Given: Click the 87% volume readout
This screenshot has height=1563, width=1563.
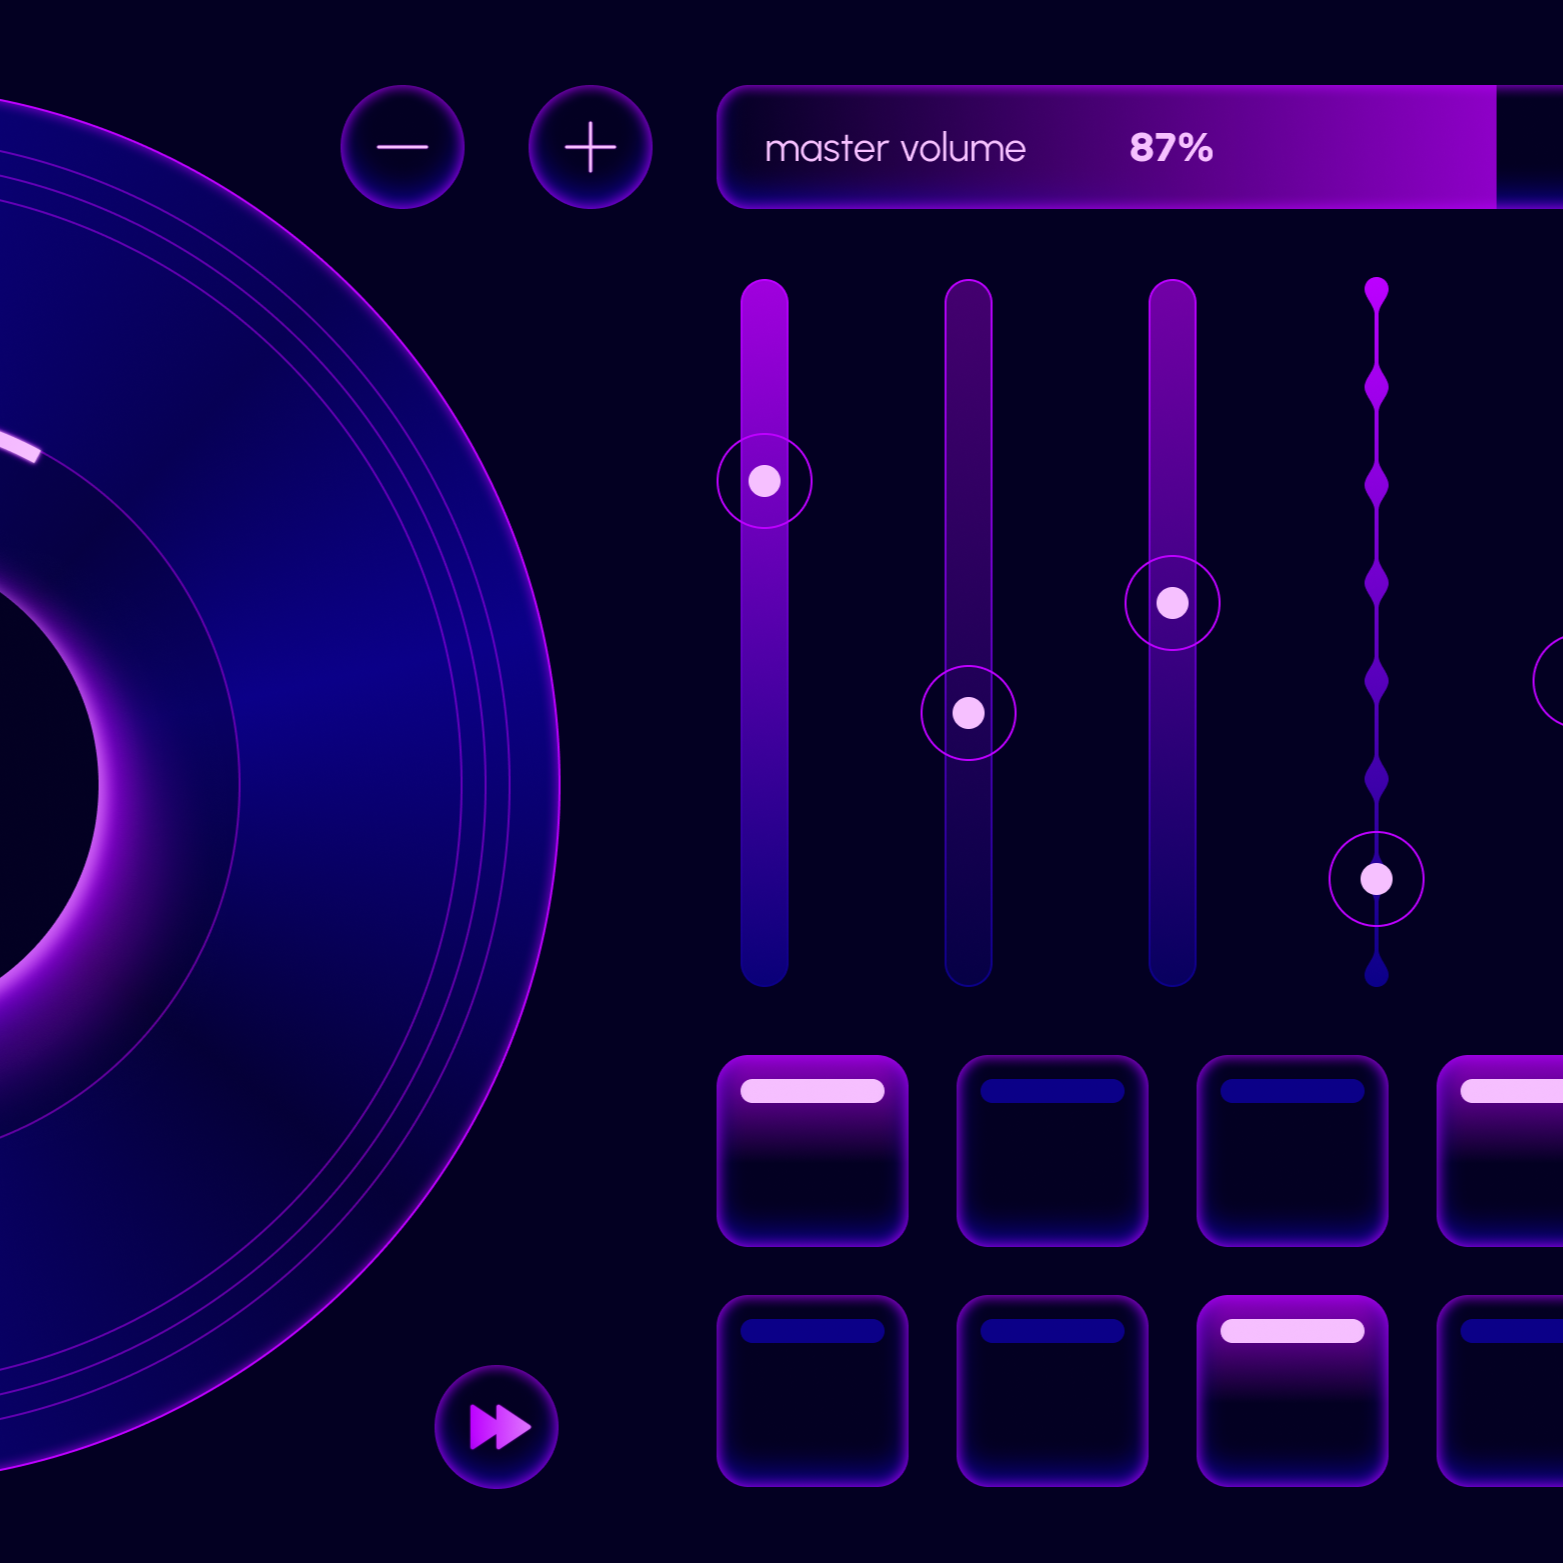Looking at the screenshot, I should [x=1171, y=148].
